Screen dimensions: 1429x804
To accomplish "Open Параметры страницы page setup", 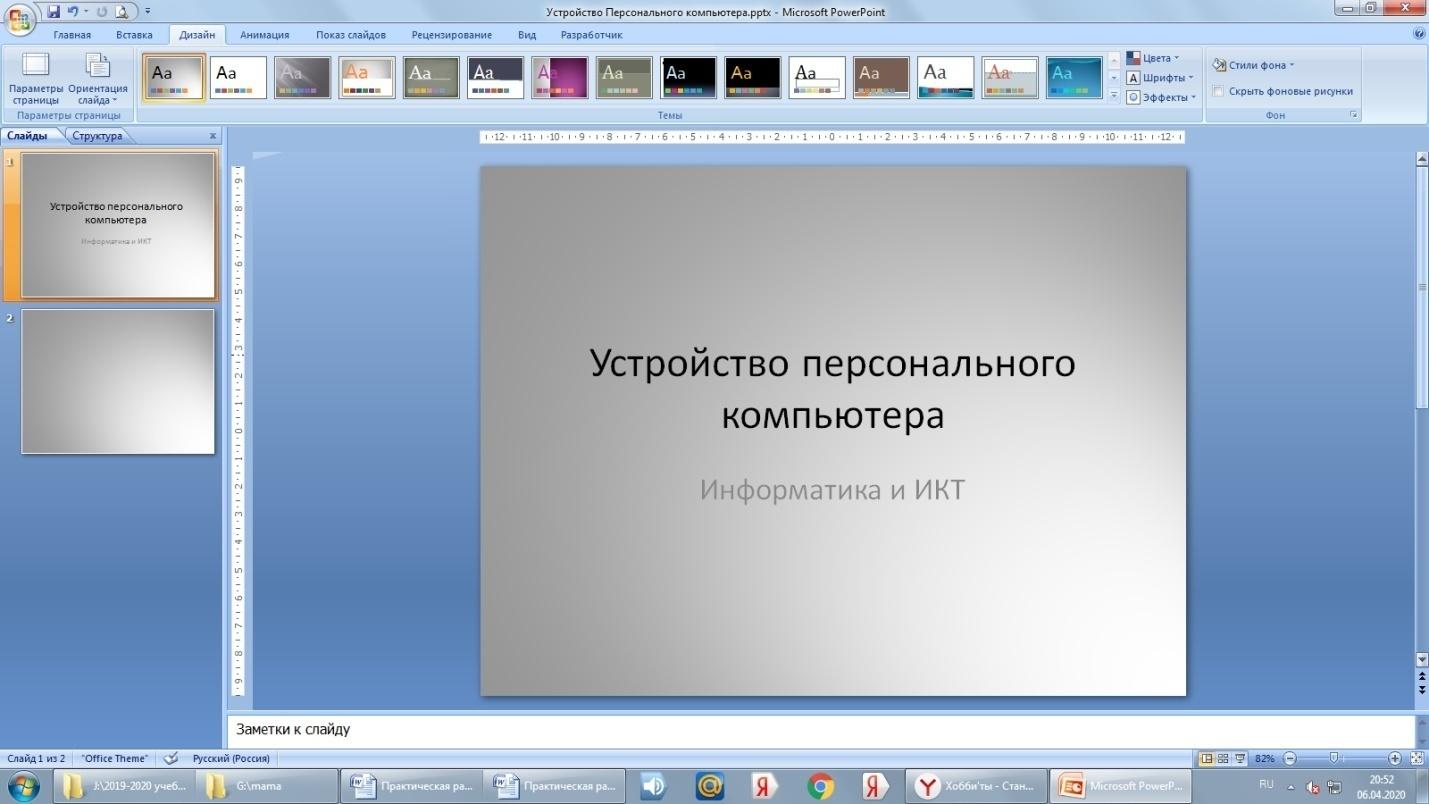I will point(36,79).
